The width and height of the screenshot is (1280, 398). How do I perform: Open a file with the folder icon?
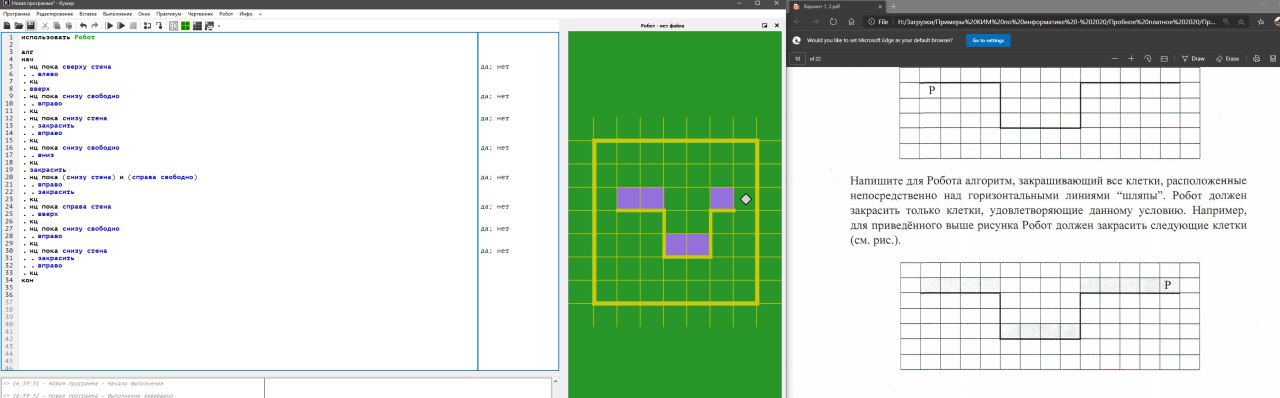[x=18, y=25]
